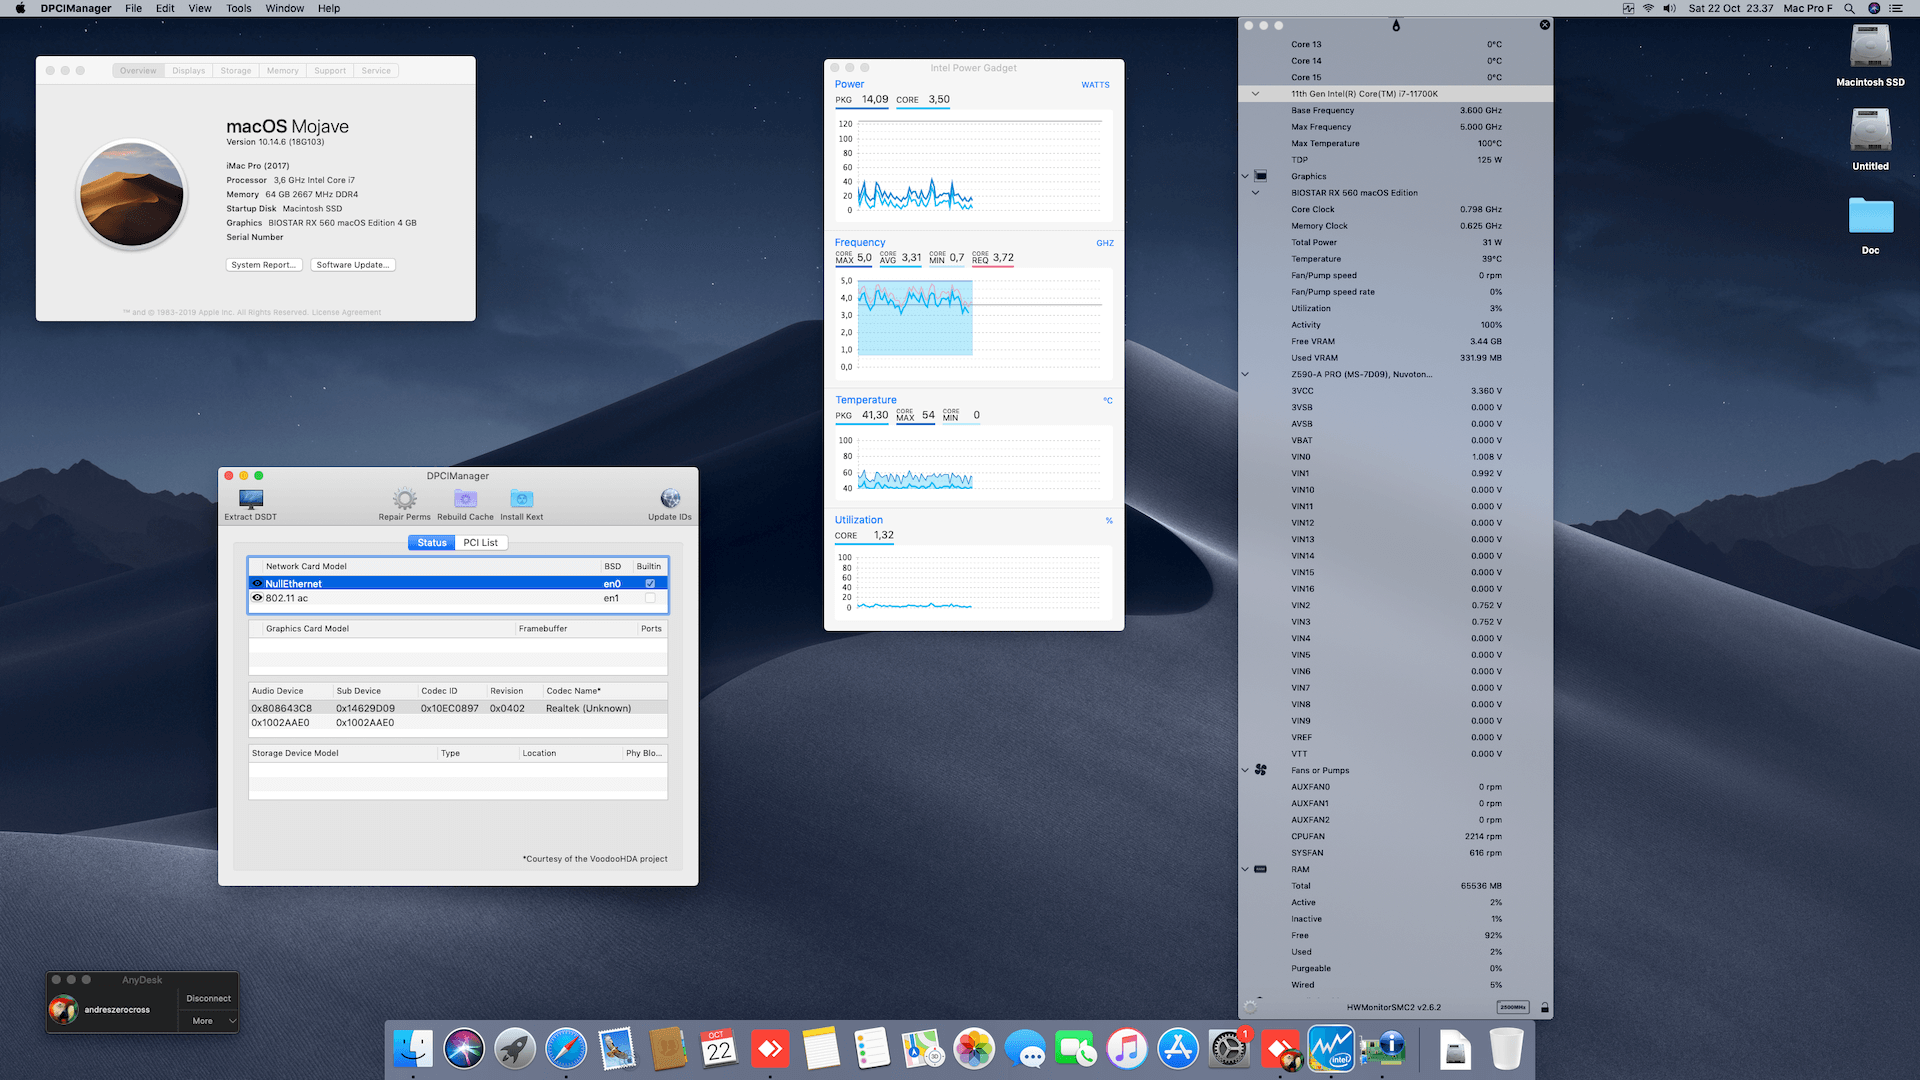Click Intel Power Gadget icon in Dock
Image resolution: width=1920 pixels, height=1080 pixels.
click(1331, 1049)
